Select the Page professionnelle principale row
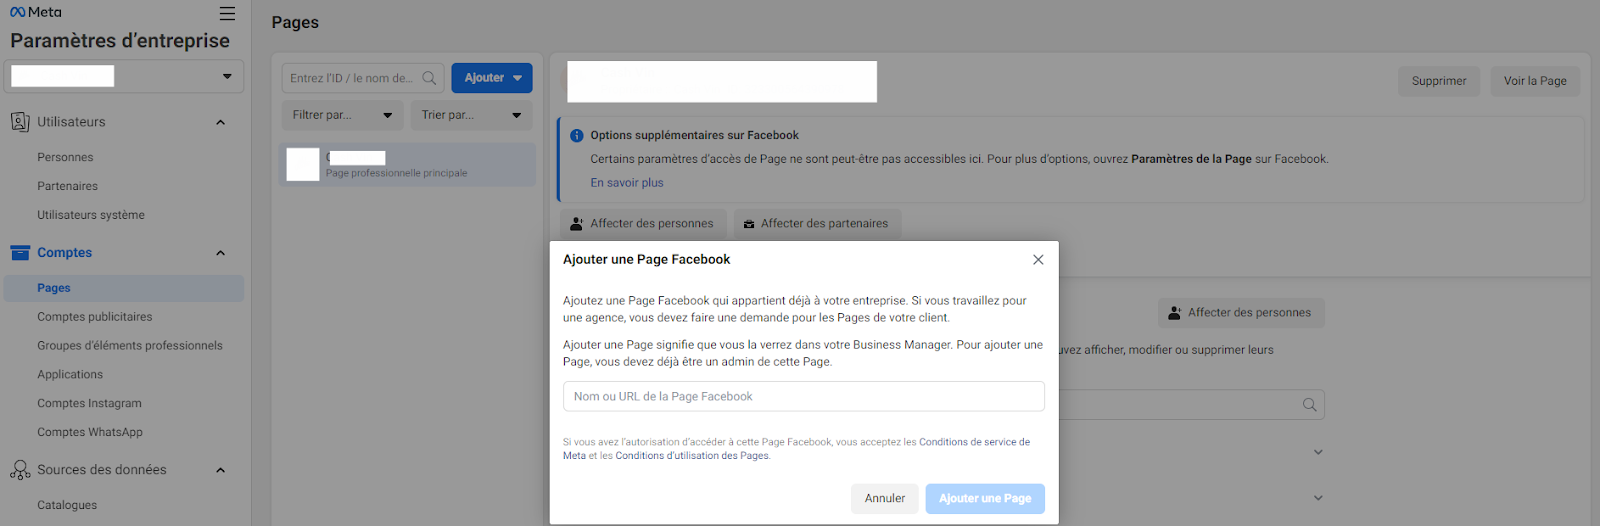 tap(408, 164)
